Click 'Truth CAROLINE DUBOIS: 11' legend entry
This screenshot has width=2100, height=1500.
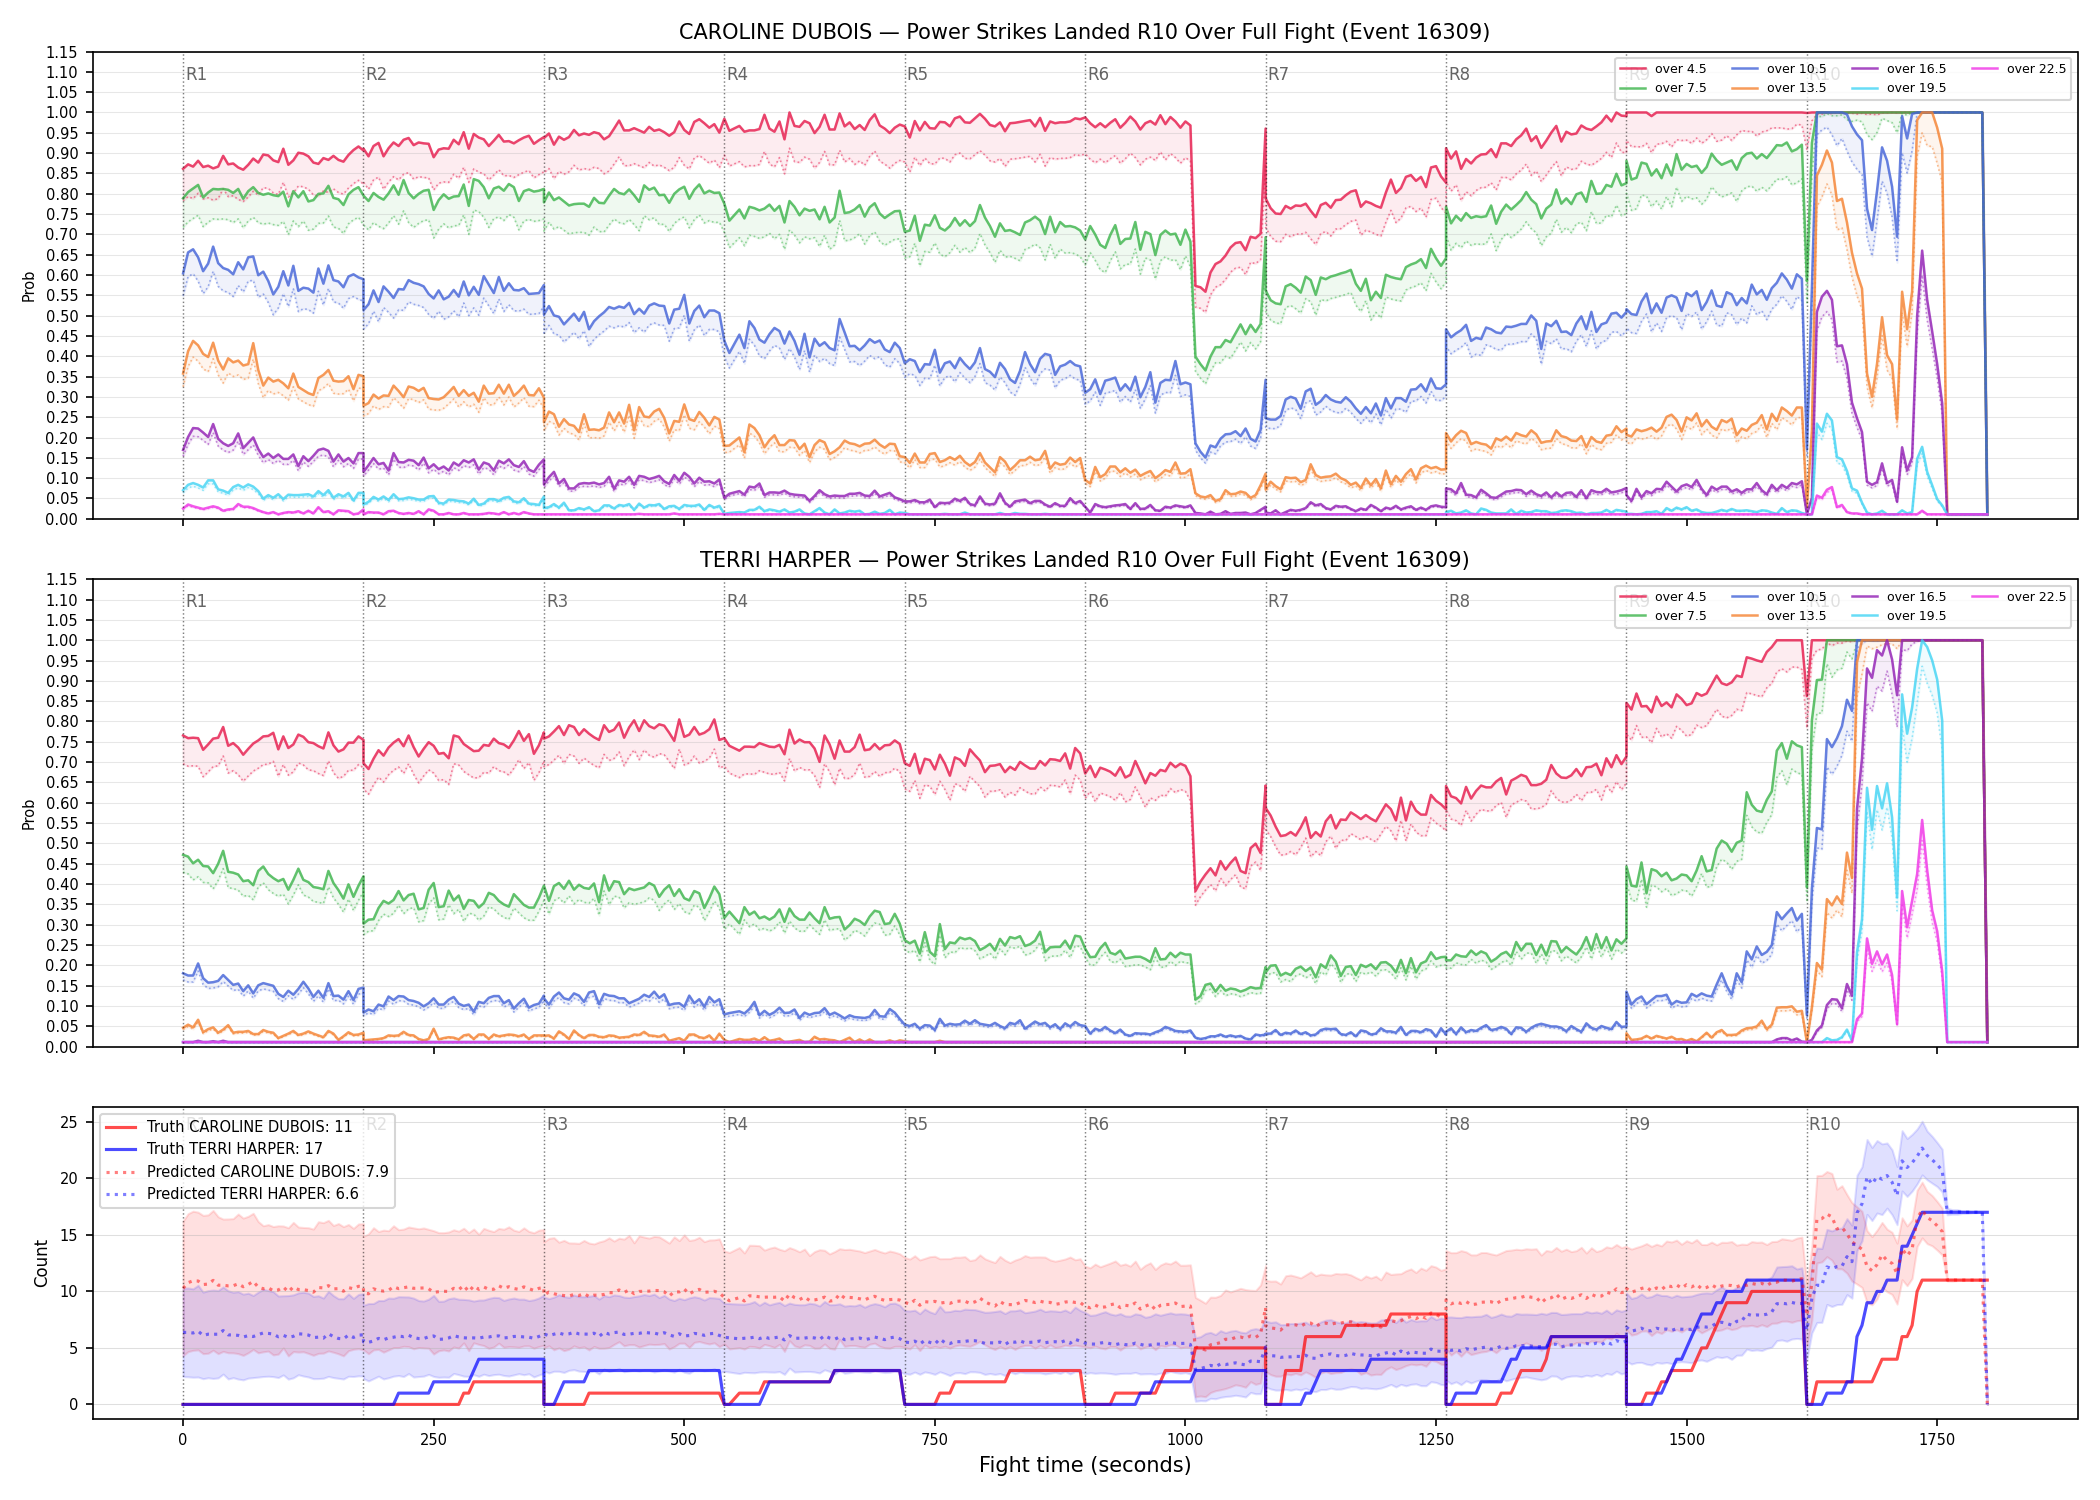coord(229,1127)
